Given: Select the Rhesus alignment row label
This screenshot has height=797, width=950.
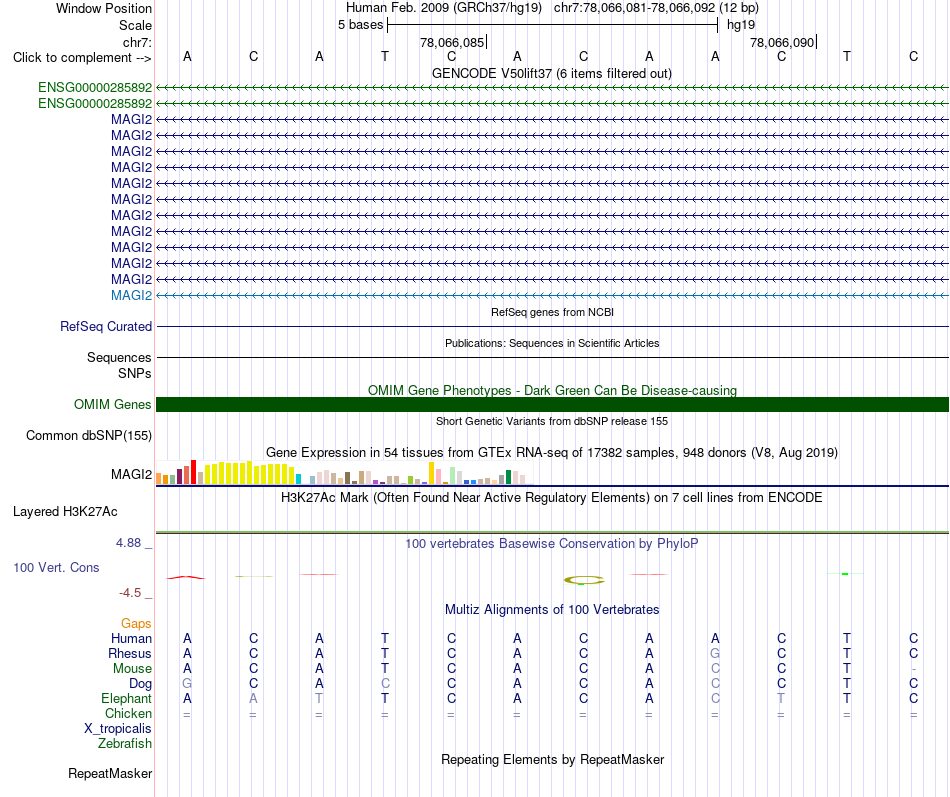Looking at the screenshot, I should tap(130, 653).
